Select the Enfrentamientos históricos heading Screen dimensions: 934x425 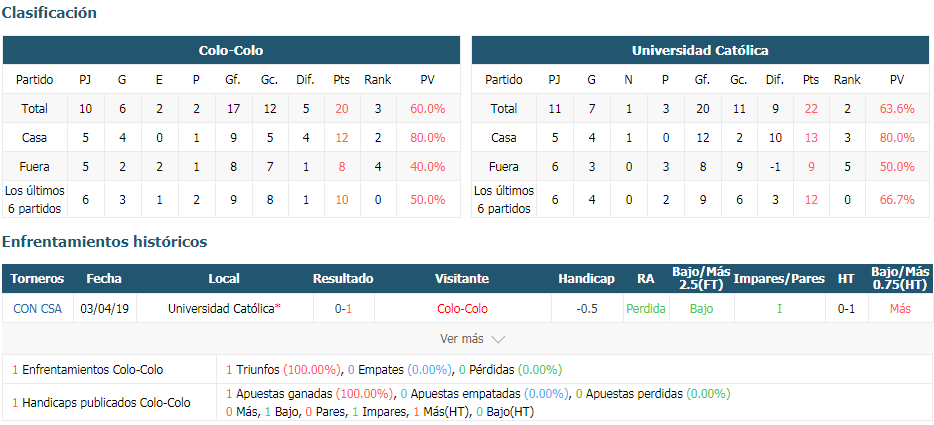click(105, 241)
